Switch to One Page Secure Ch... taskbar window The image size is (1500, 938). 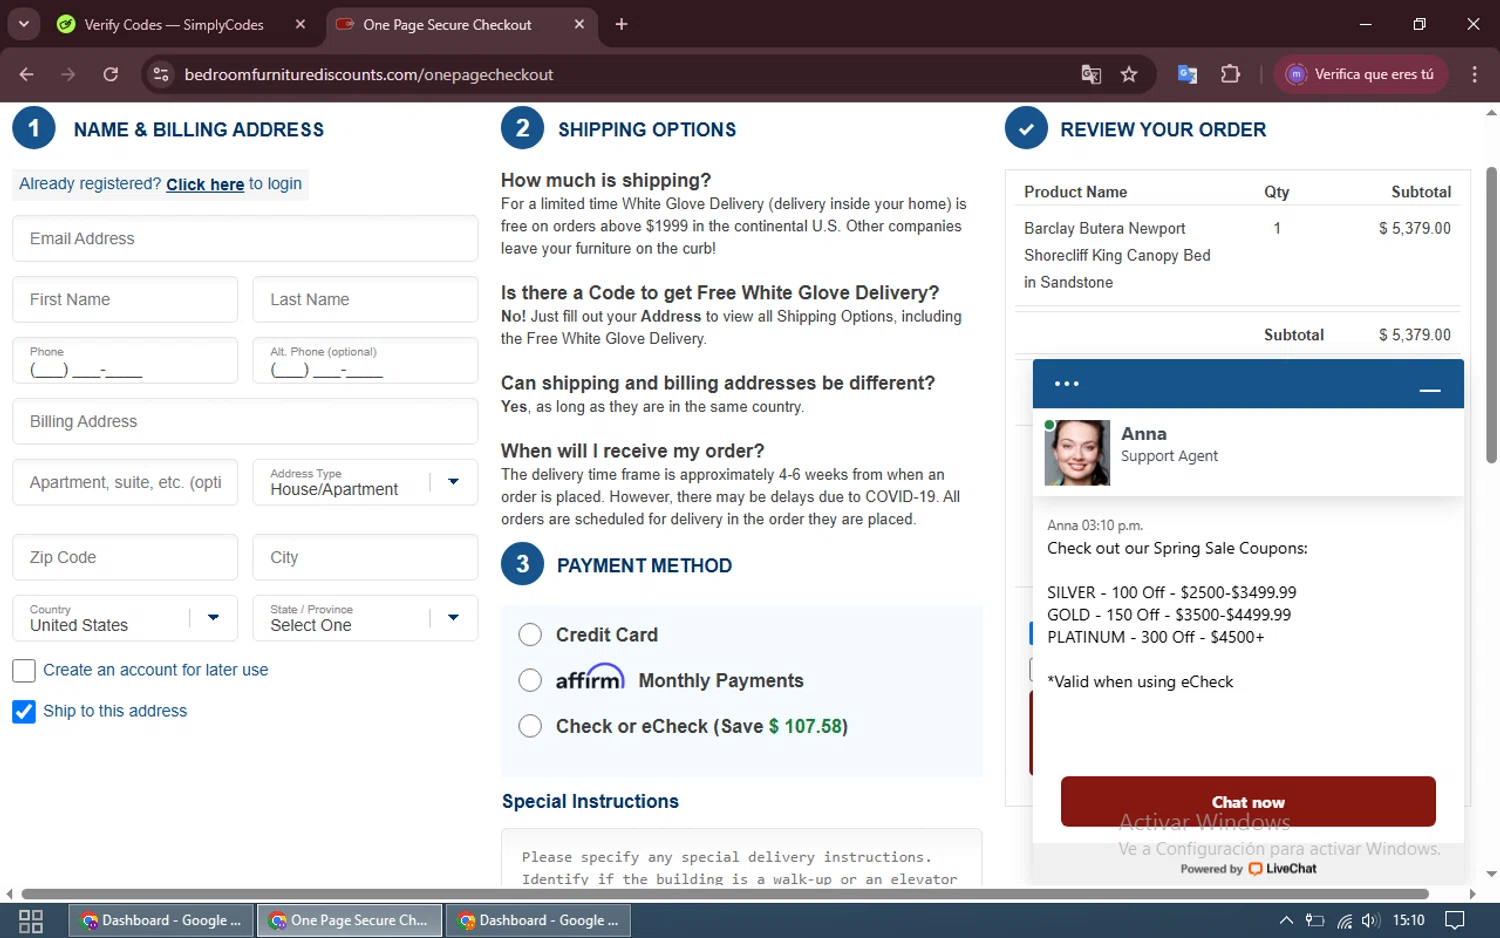[349, 921]
